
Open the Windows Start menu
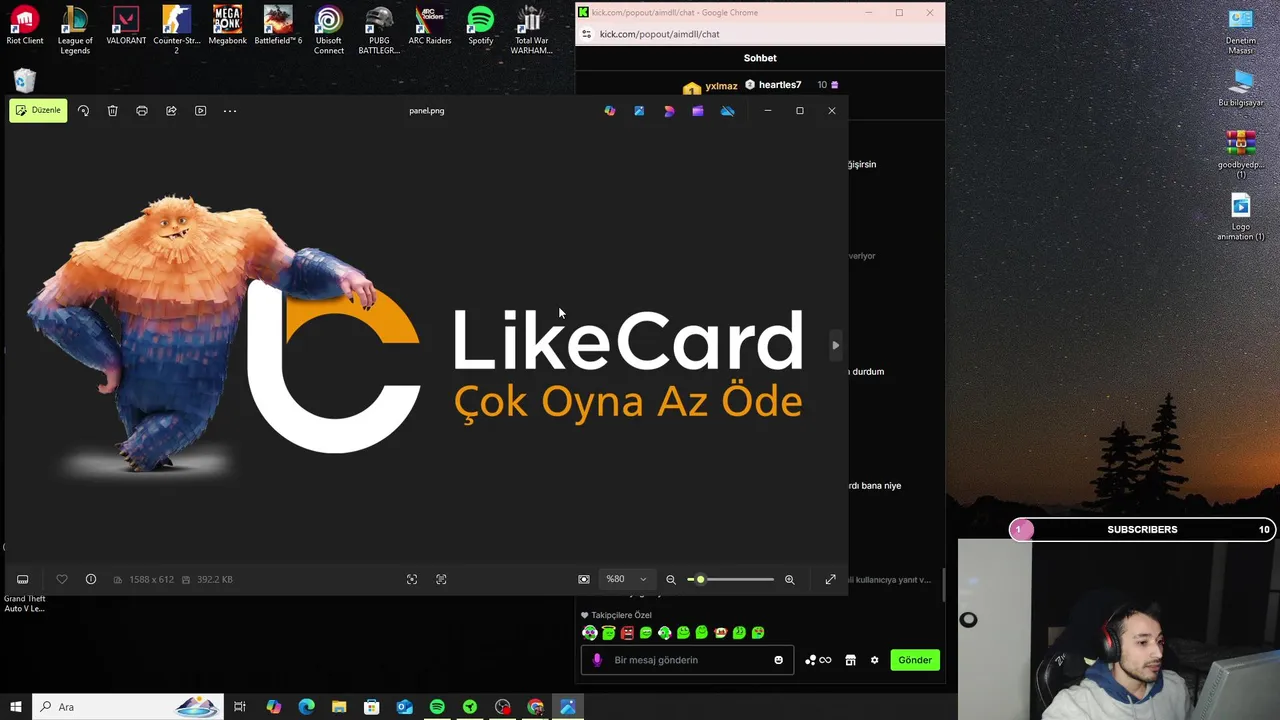[15, 707]
